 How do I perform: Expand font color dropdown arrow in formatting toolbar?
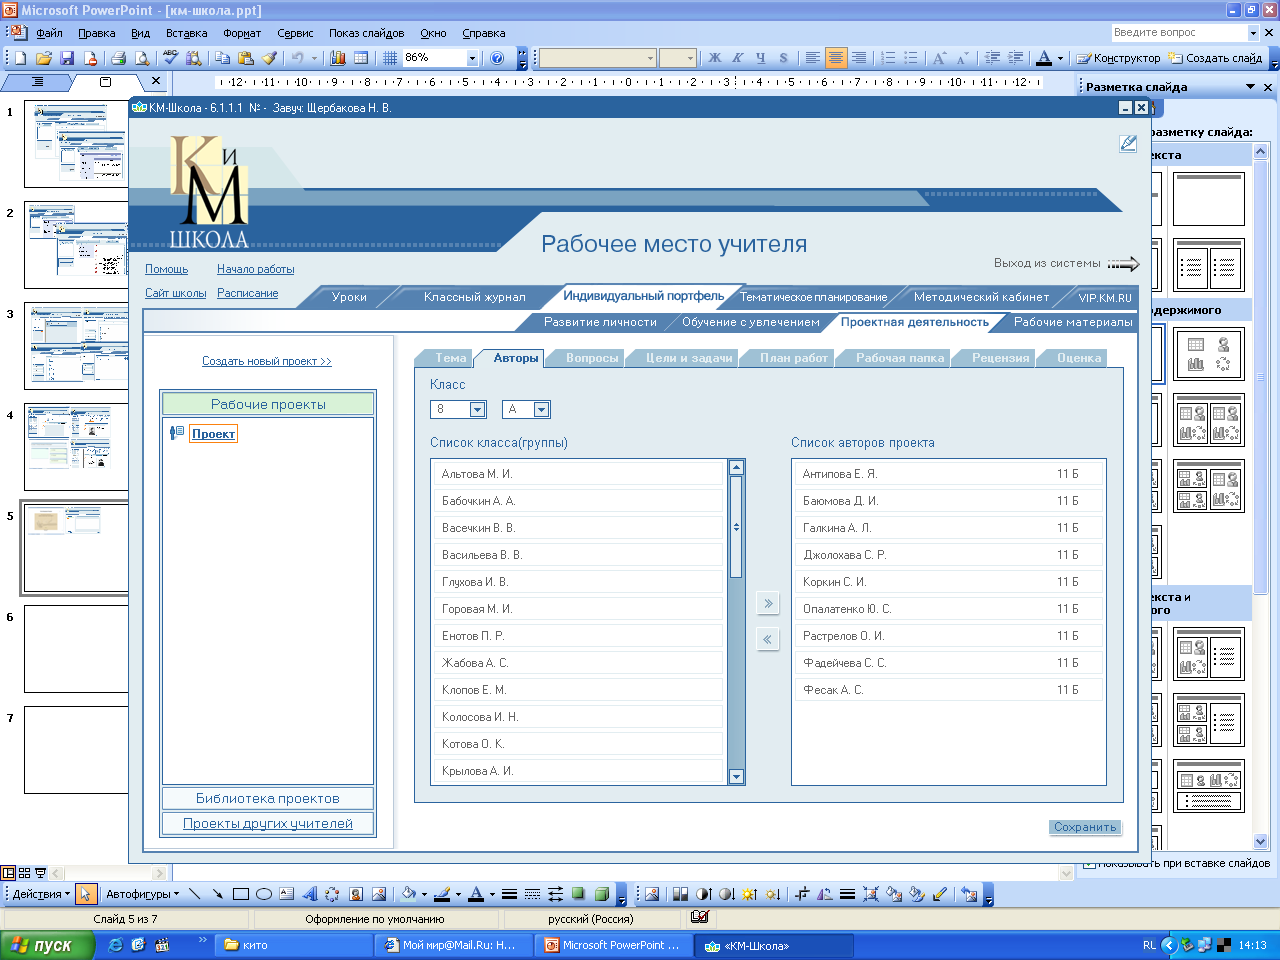pyautogui.click(x=1060, y=58)
